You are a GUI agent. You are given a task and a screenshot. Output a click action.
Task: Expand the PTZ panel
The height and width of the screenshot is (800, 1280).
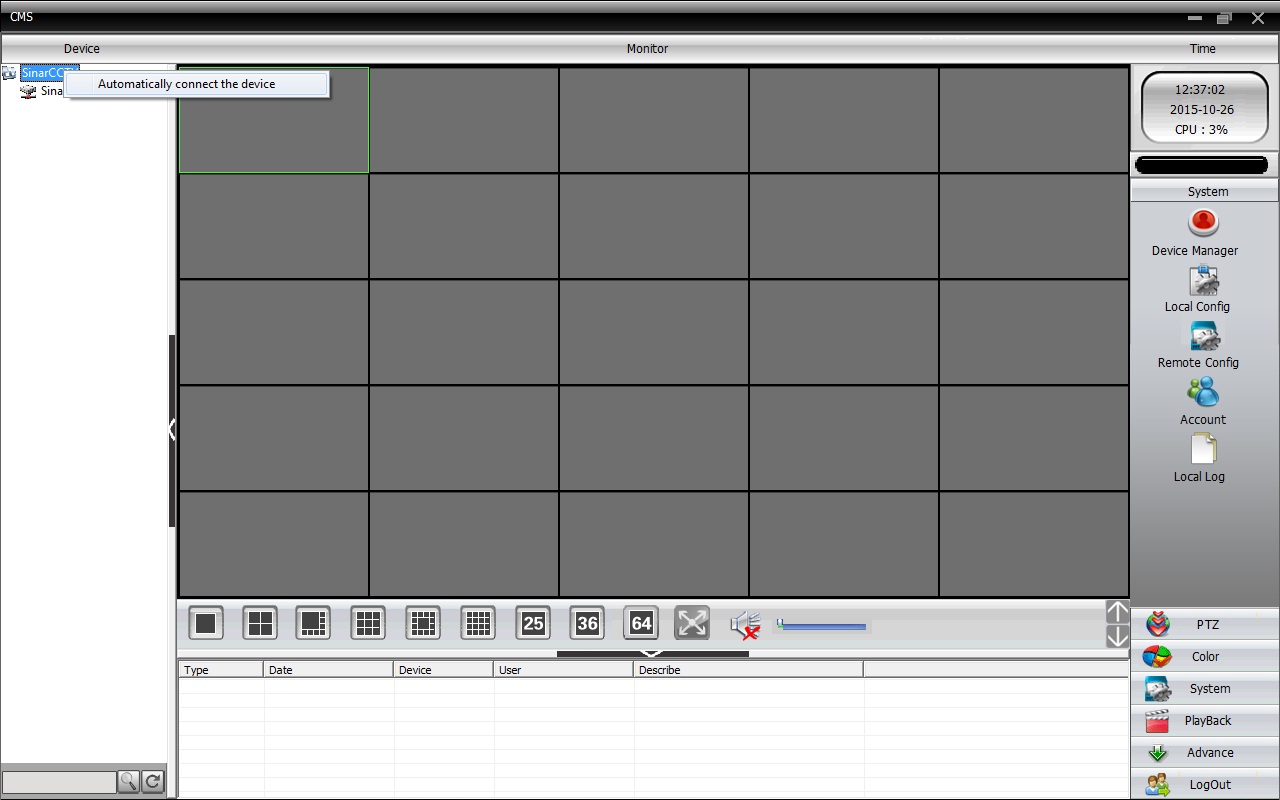[1205, 624]
